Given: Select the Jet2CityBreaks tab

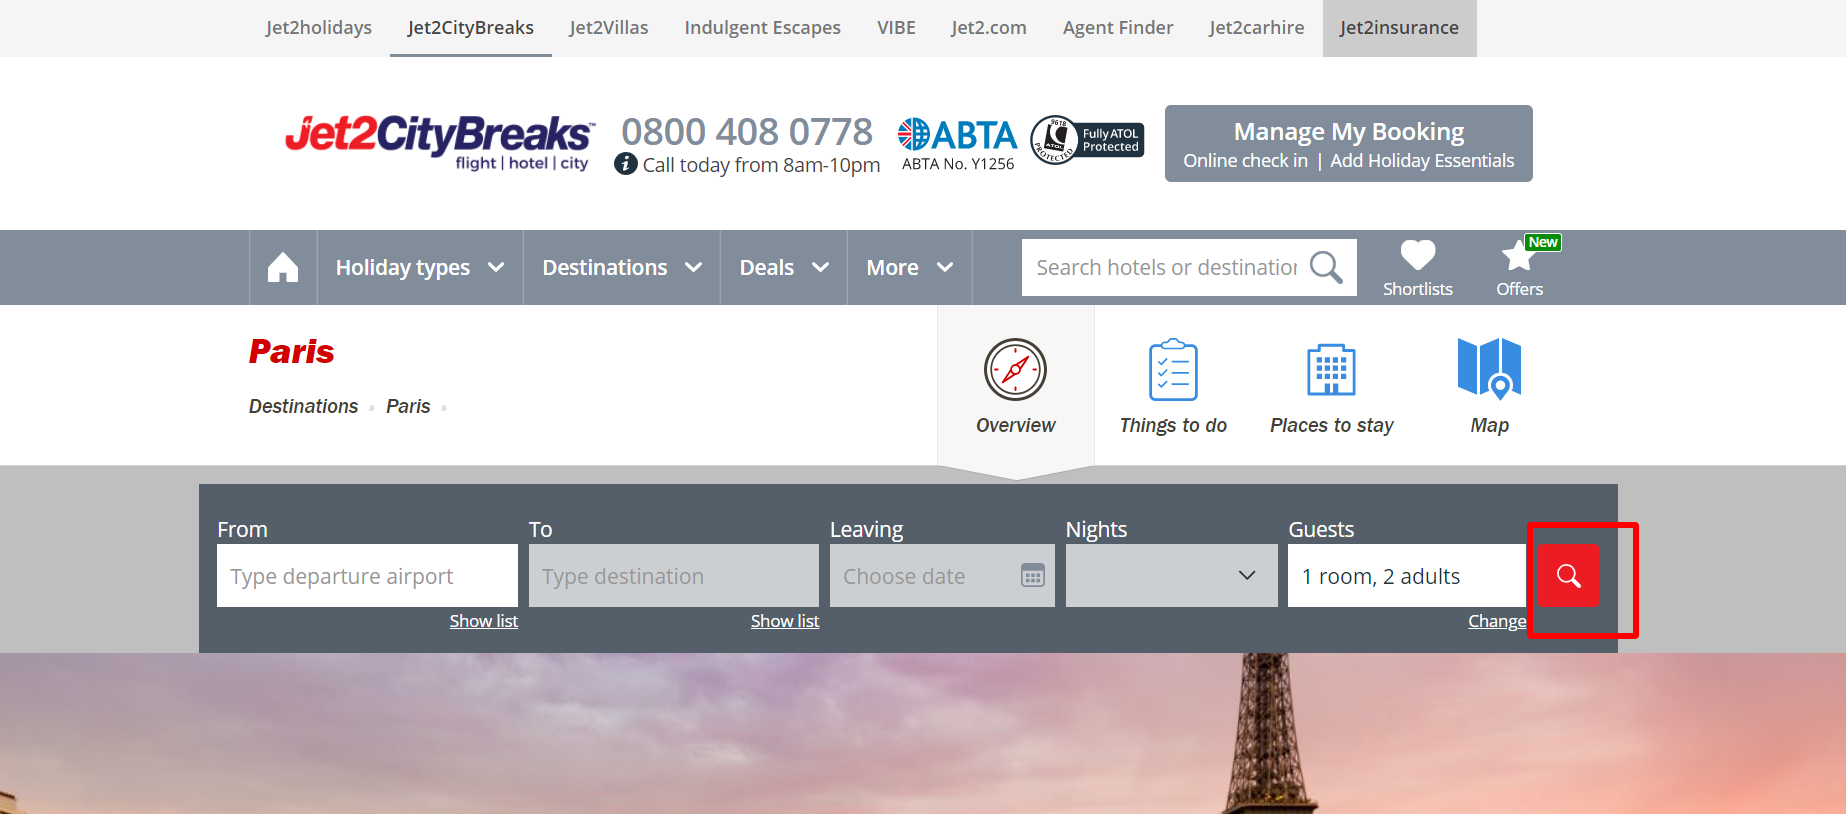Looking at the screenshot, I should [471, 28].
